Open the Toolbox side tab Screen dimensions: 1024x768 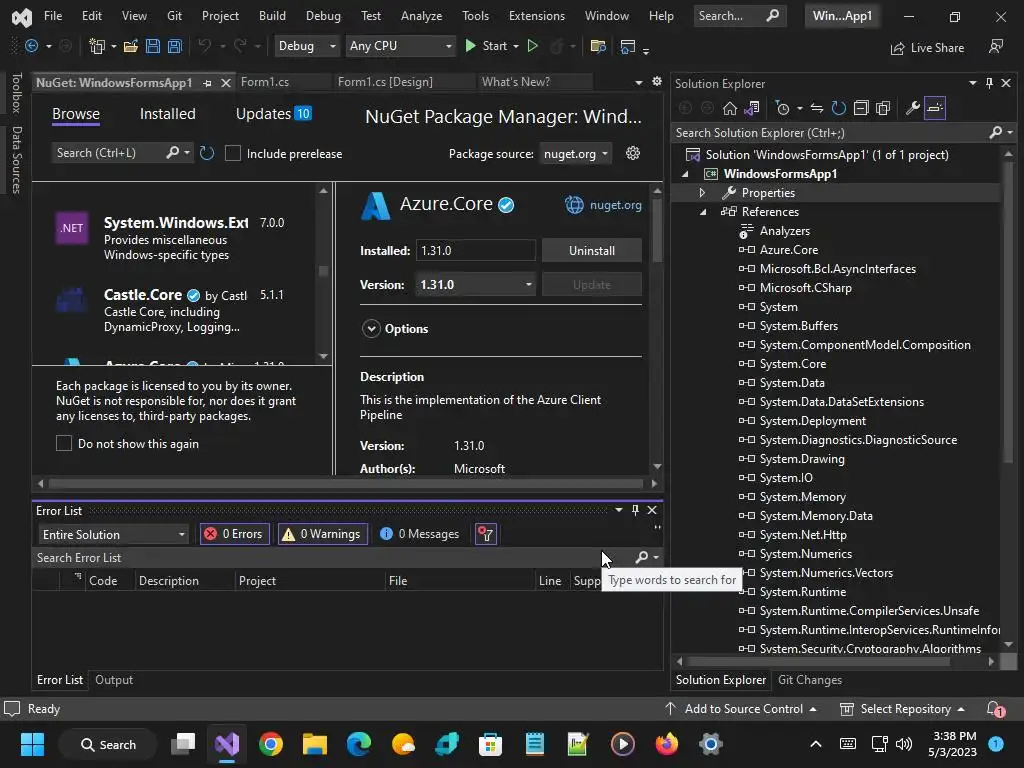[17, 93]
